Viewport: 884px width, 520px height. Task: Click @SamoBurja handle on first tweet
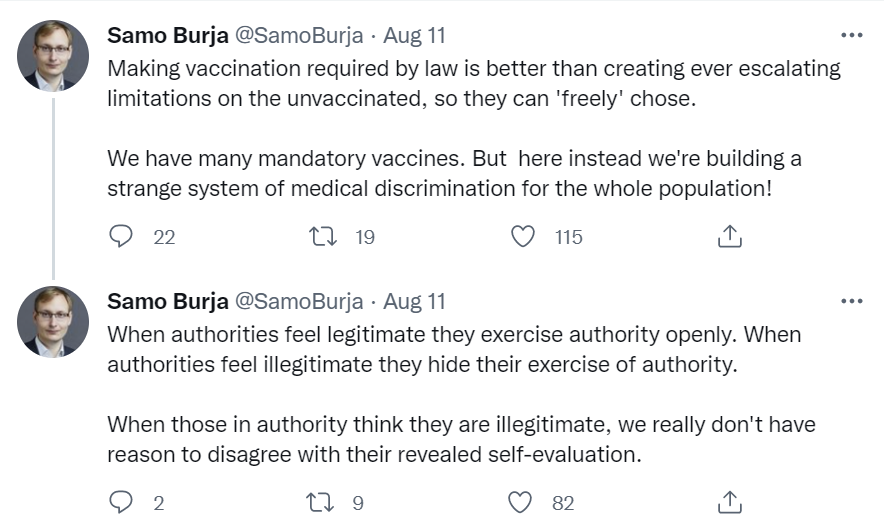(x=299, y=36)
